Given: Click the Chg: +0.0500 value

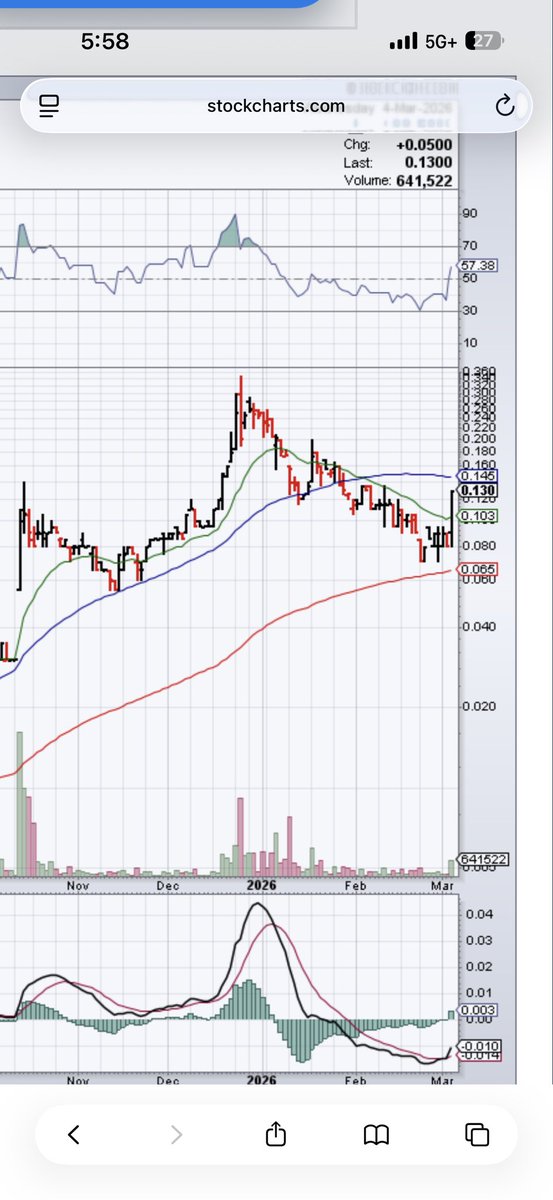Looking at the screenshot, I should tap(425, 145).
